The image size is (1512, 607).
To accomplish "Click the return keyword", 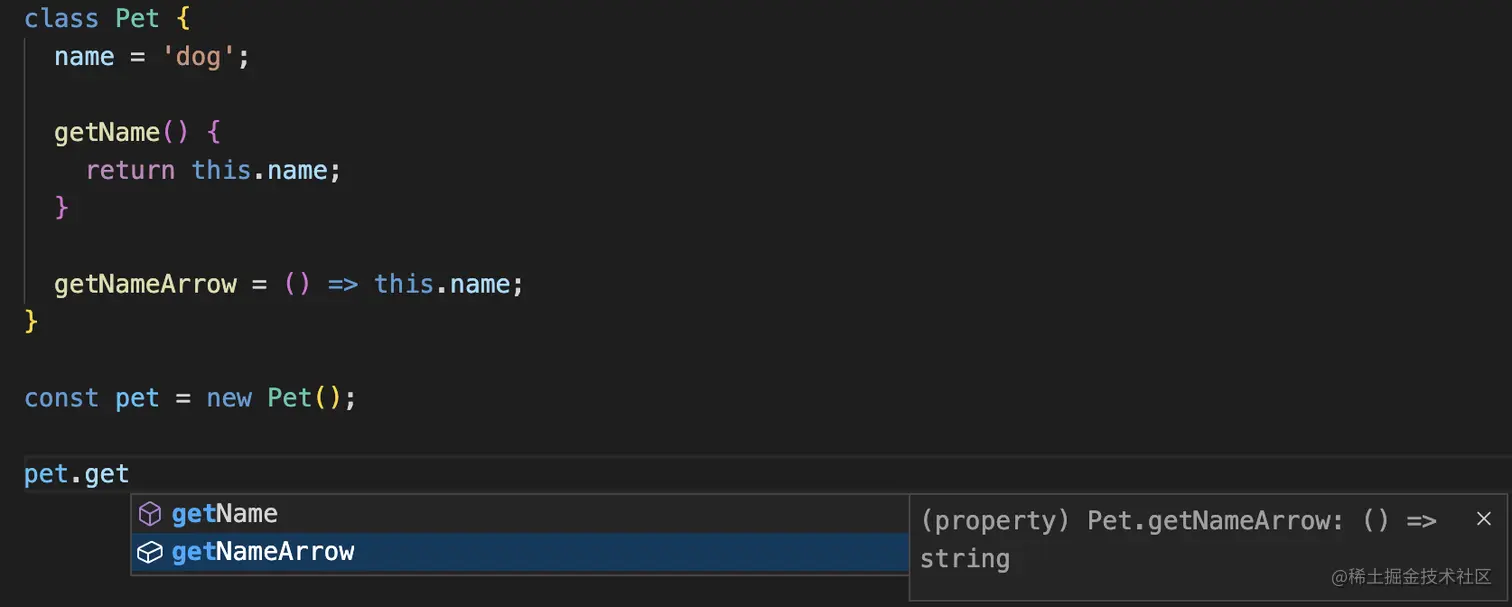I will (x=130, y=171).
